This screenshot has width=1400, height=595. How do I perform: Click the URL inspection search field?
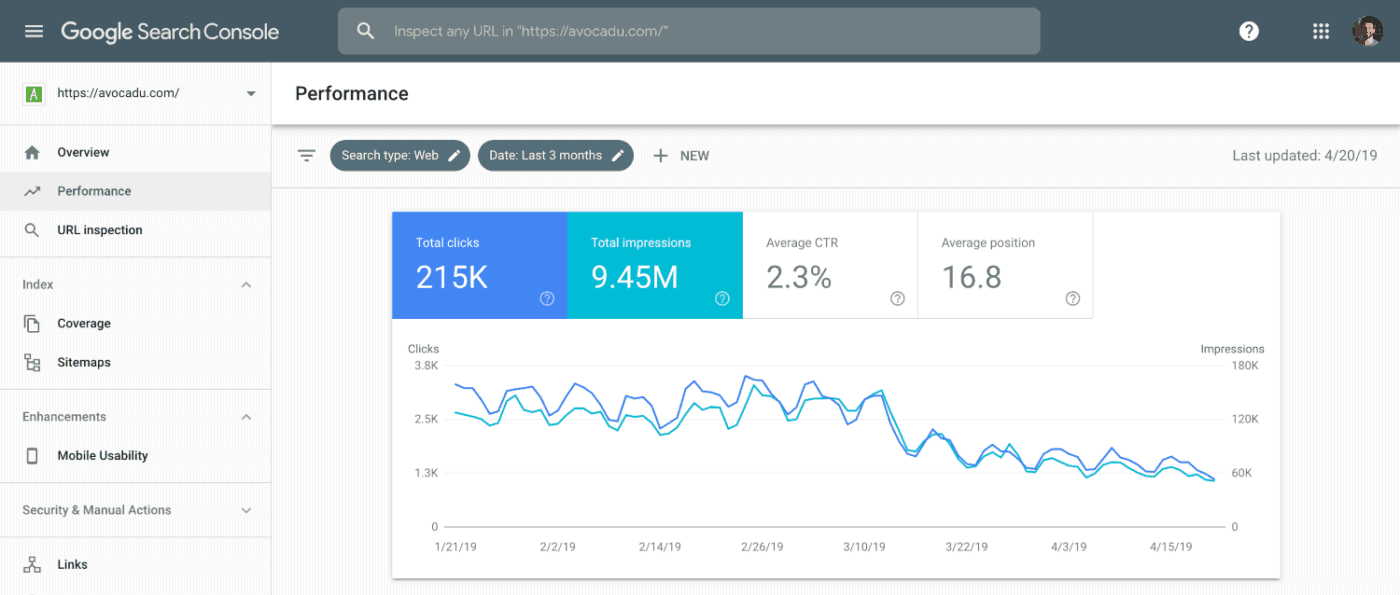coord(690,31)
